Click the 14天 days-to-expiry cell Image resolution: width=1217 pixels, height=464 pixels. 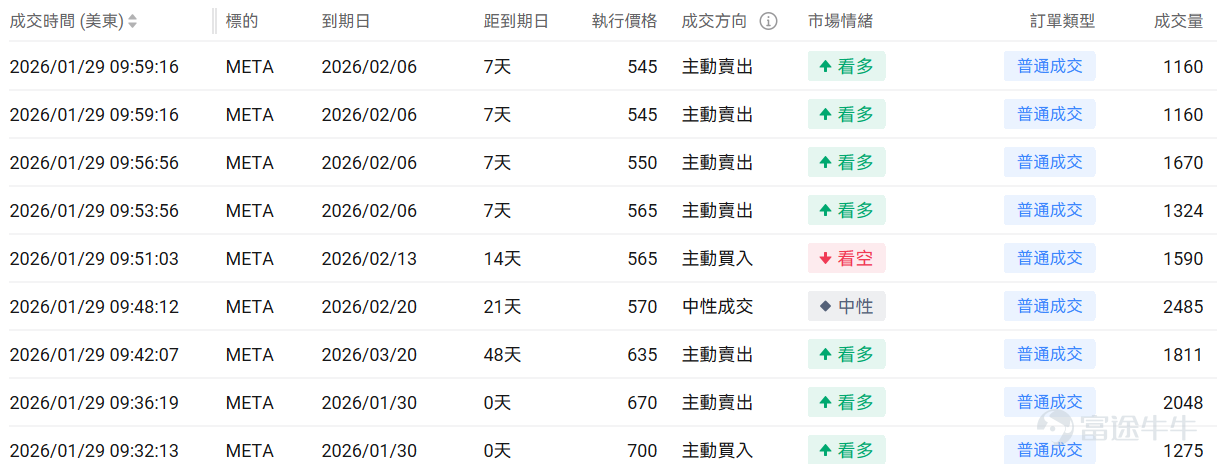pyautogui.click(x=502, y=259)
